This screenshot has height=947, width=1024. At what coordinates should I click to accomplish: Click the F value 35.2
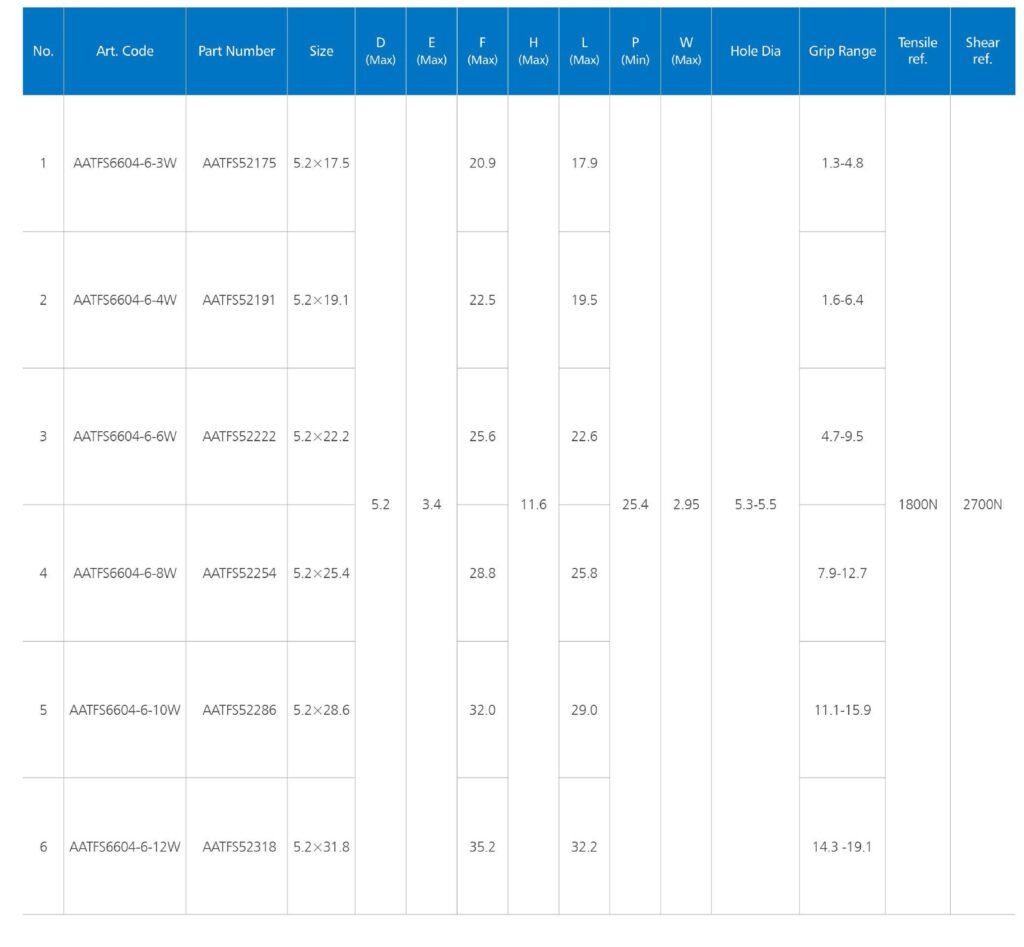[482, 847]
